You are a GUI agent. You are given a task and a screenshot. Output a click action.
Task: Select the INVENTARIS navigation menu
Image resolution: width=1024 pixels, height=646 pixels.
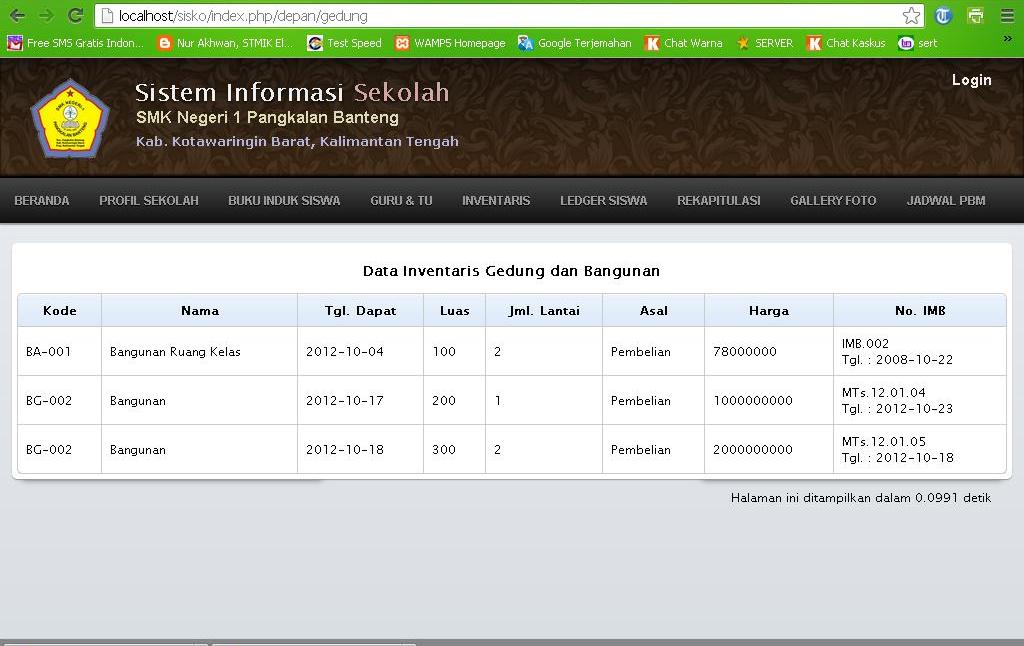(496, 200)
